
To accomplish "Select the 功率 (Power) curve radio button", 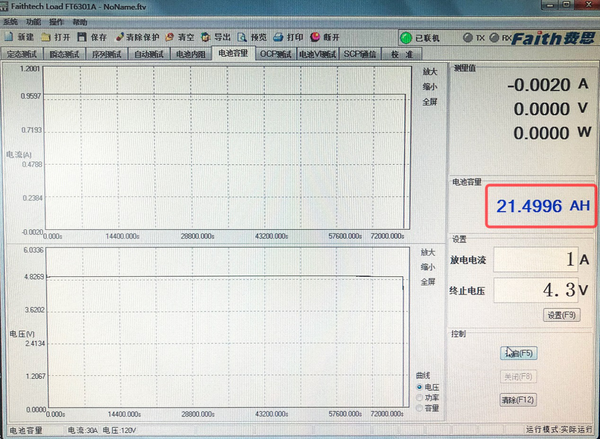I will coord(420,397).
